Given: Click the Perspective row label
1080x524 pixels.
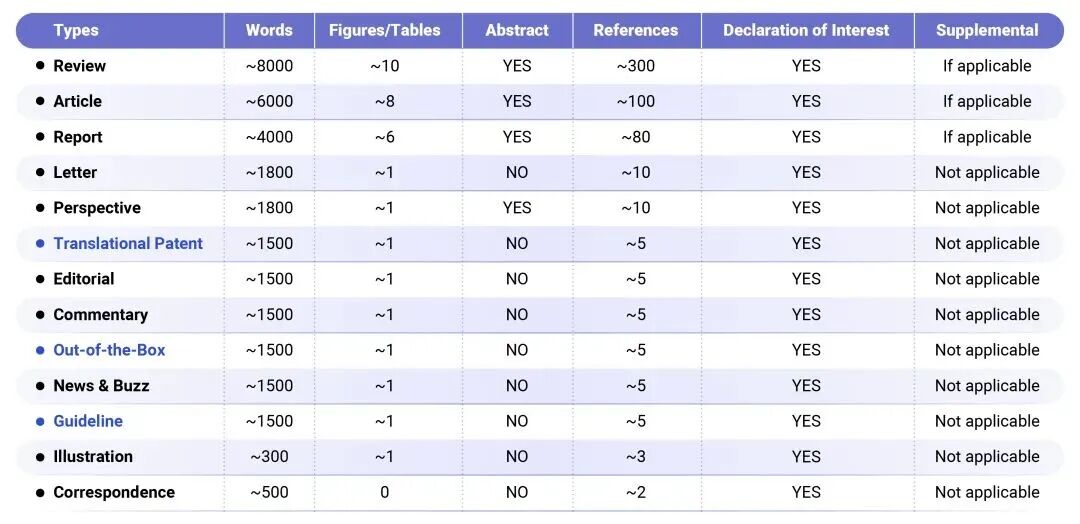Looking at the screenshot, I should coord(97,208).
